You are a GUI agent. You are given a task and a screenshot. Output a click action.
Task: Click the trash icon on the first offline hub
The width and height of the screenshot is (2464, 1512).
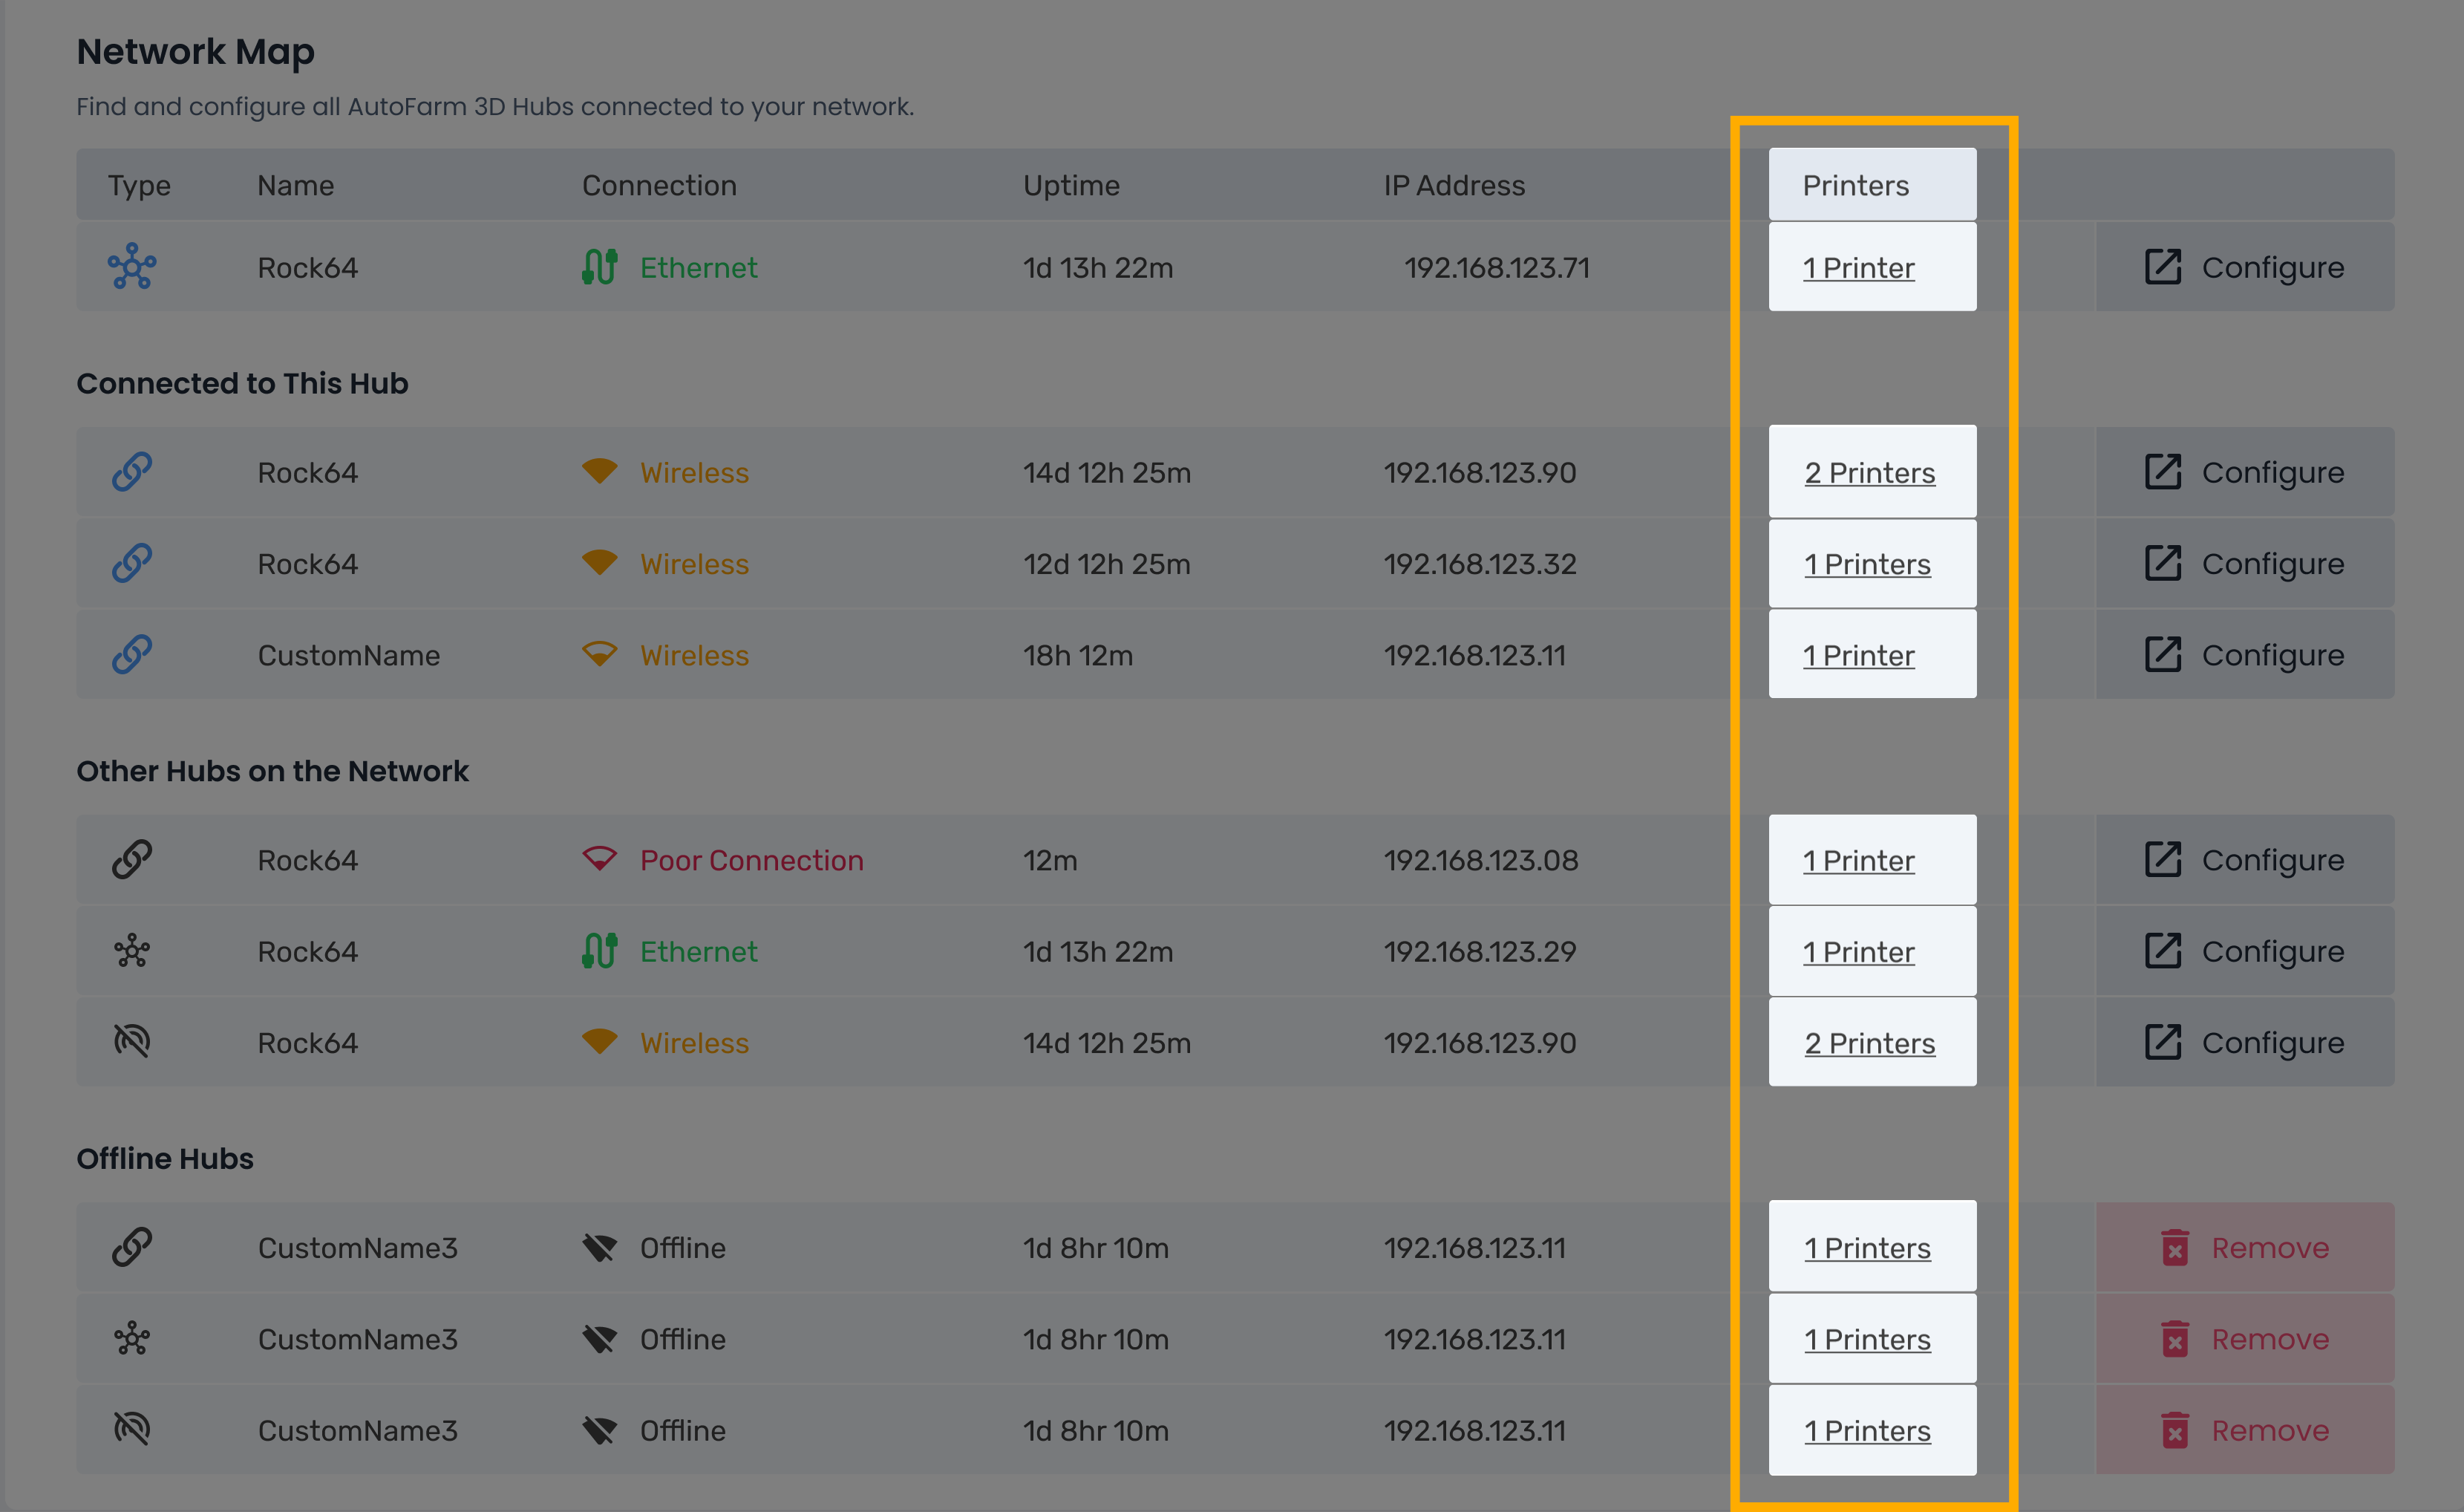coord(2175,1247)
